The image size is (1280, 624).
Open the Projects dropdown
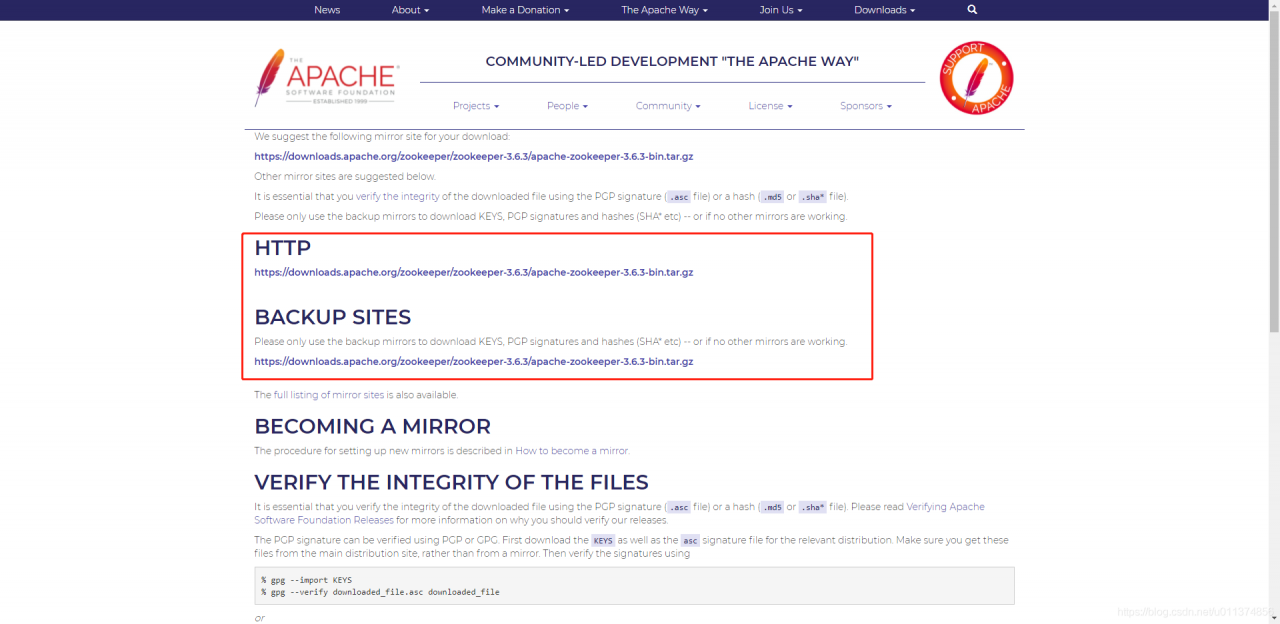pos(476,106)
